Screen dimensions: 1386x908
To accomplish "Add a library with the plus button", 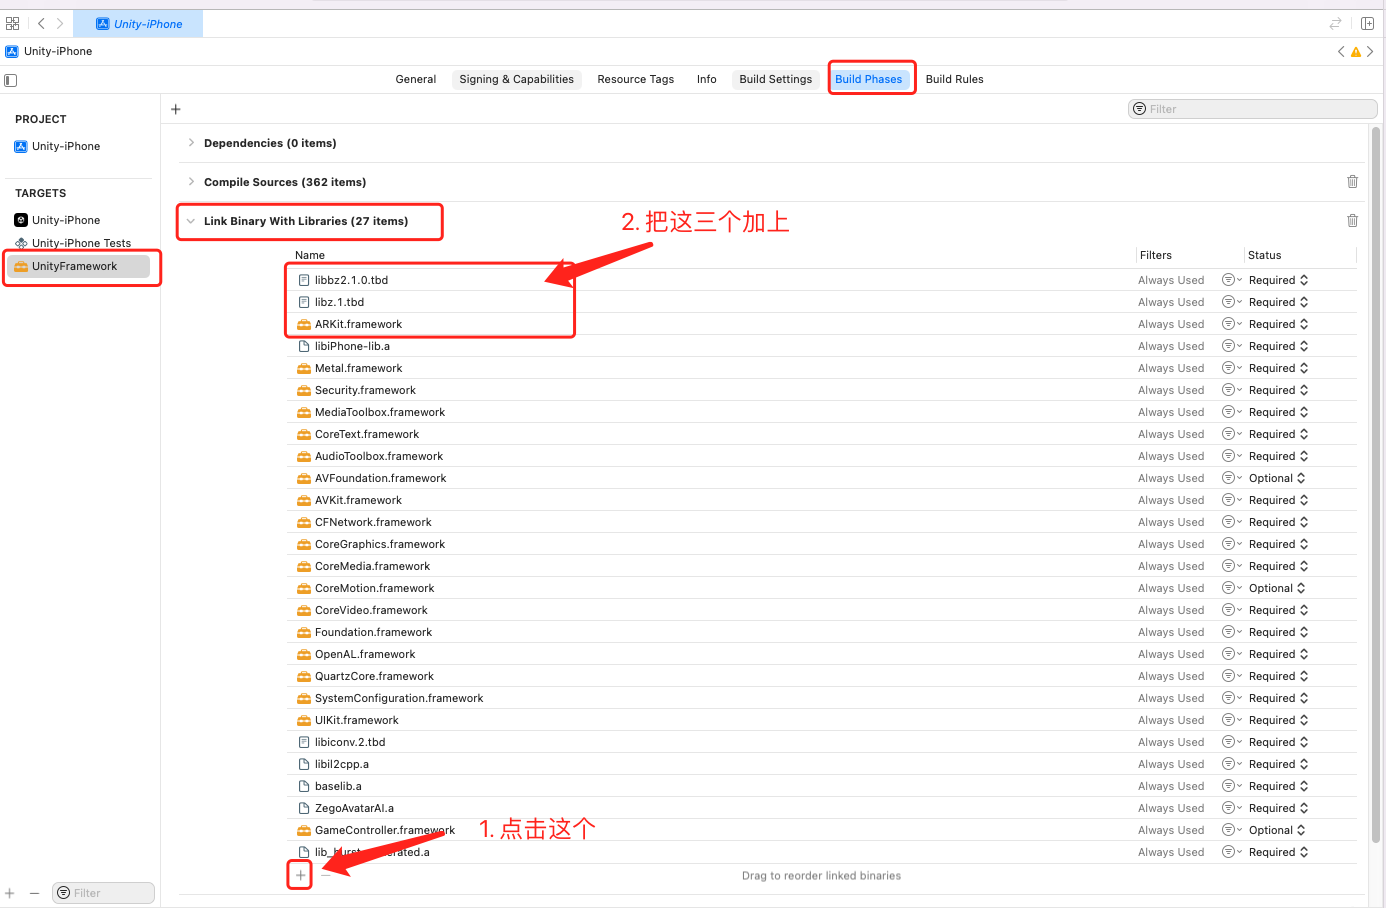I will pyautogui.click(x=300, y=875).
